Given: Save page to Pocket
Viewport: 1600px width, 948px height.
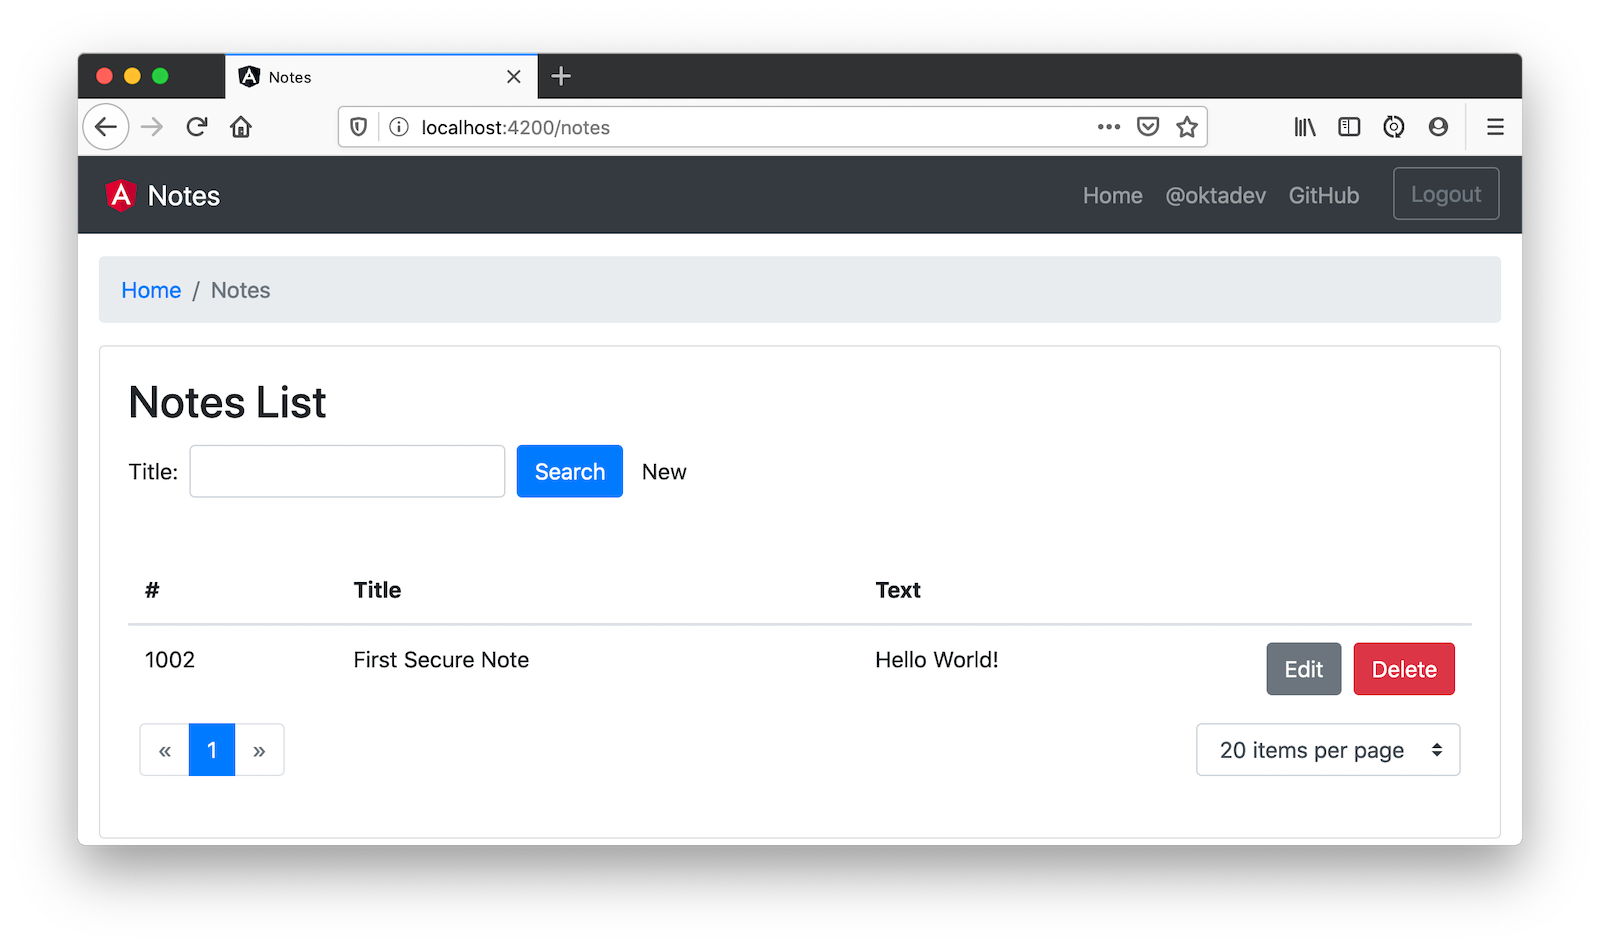Looking at the screenshot, I should point(1148,127).
